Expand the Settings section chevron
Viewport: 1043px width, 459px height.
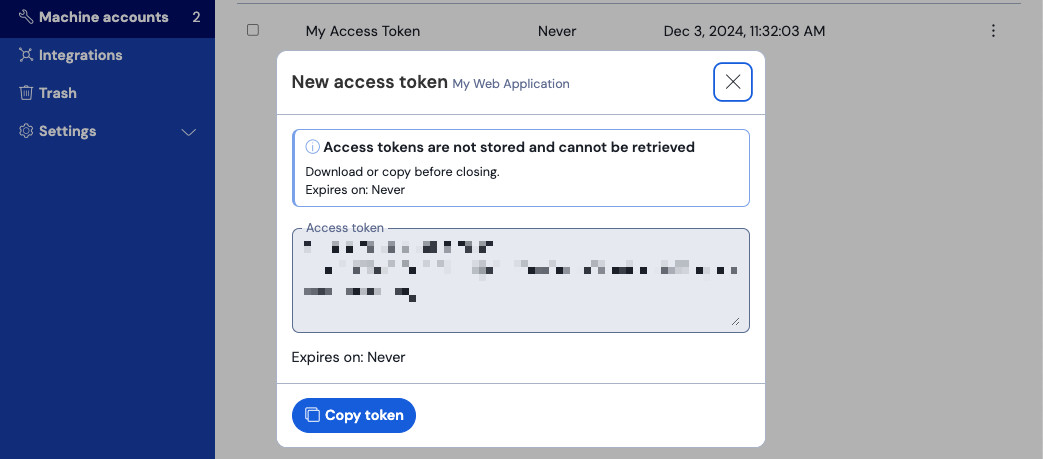tap(188, 132)
